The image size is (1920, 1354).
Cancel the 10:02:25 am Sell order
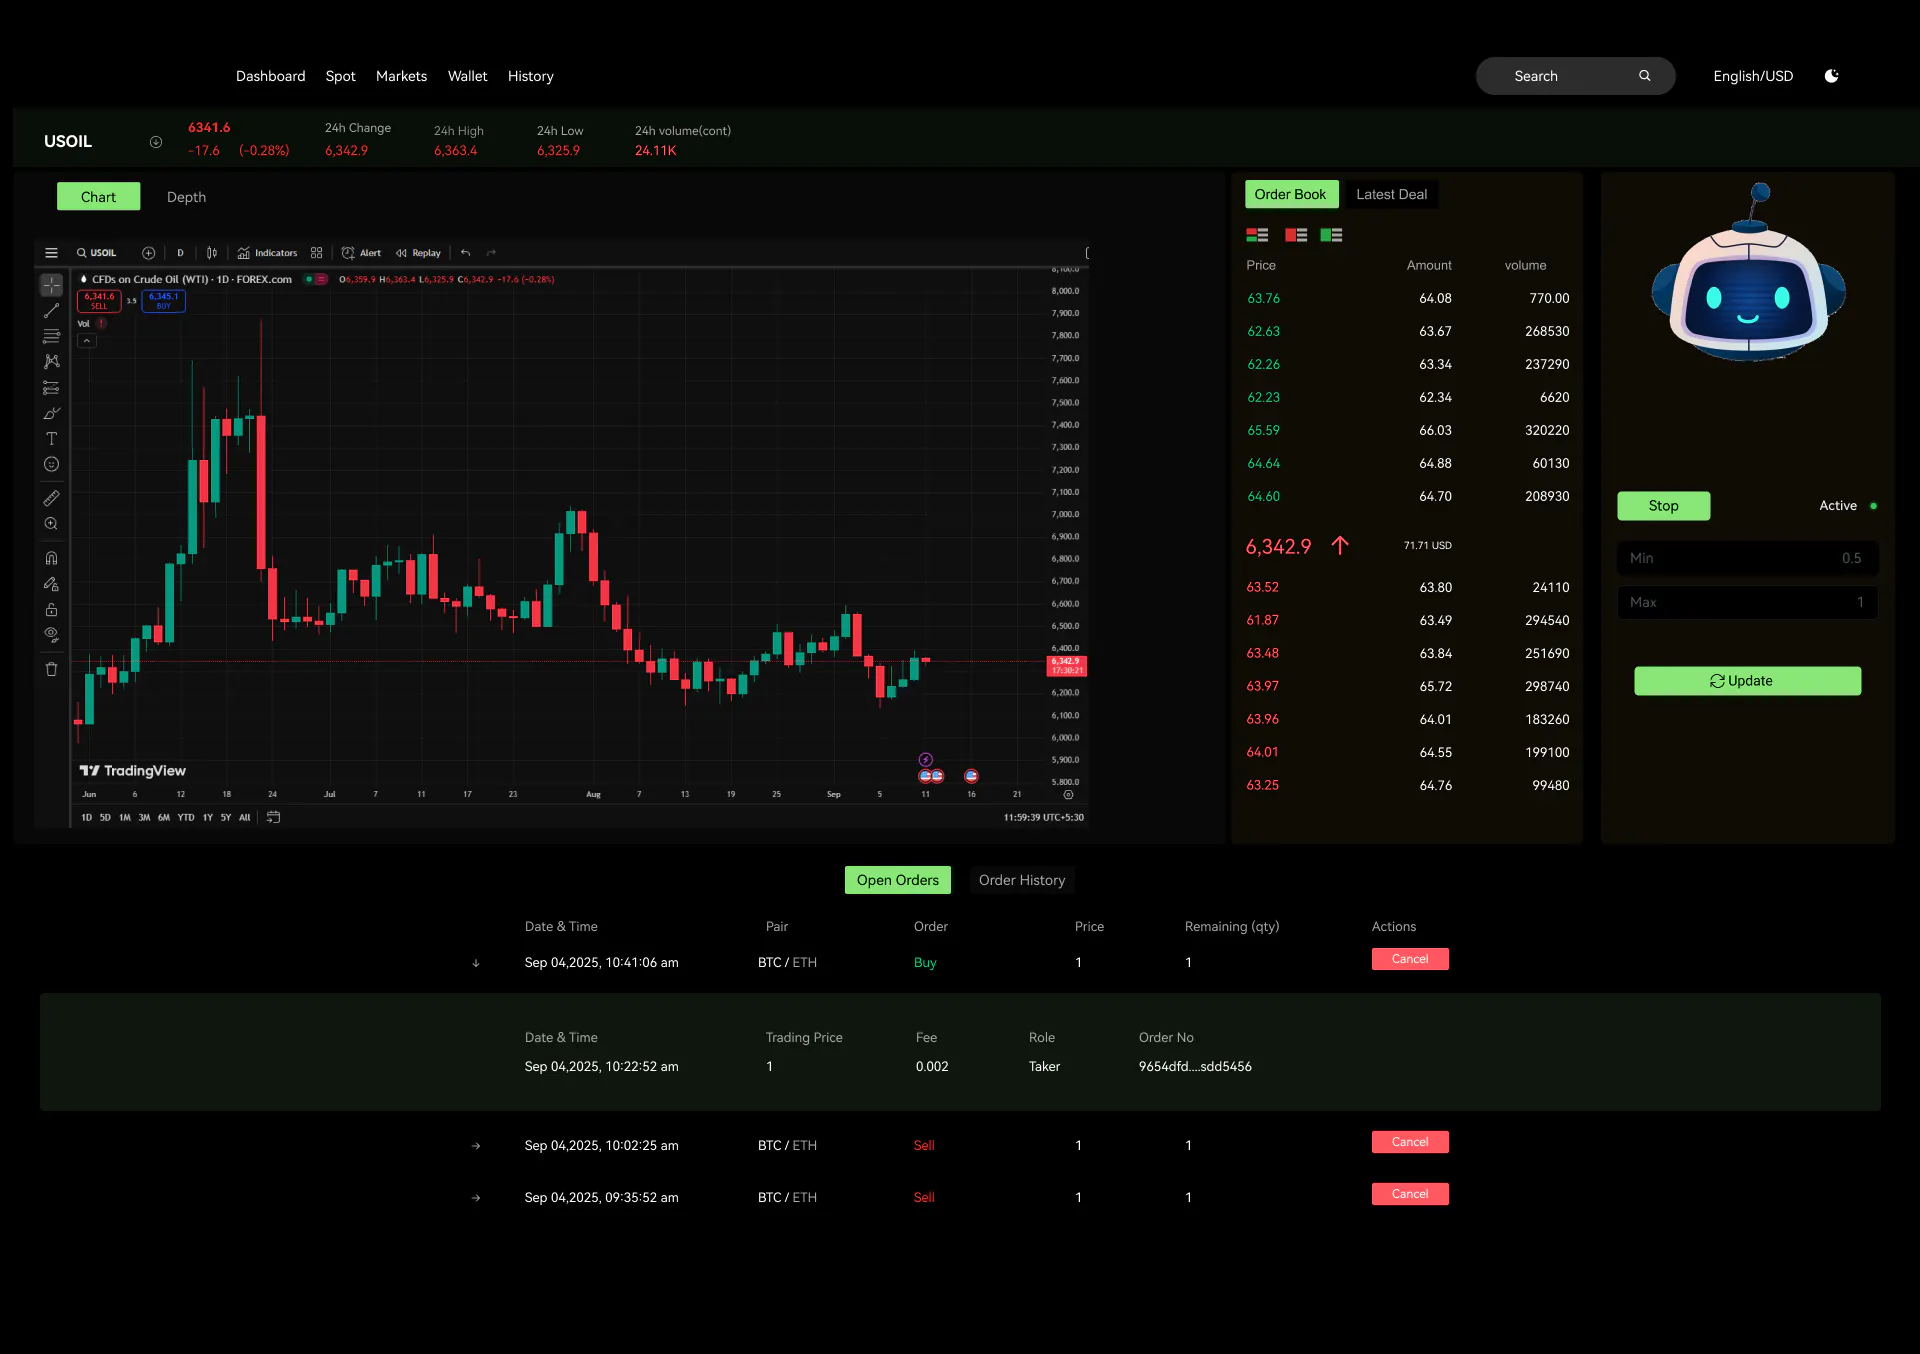[1410, 1142]
